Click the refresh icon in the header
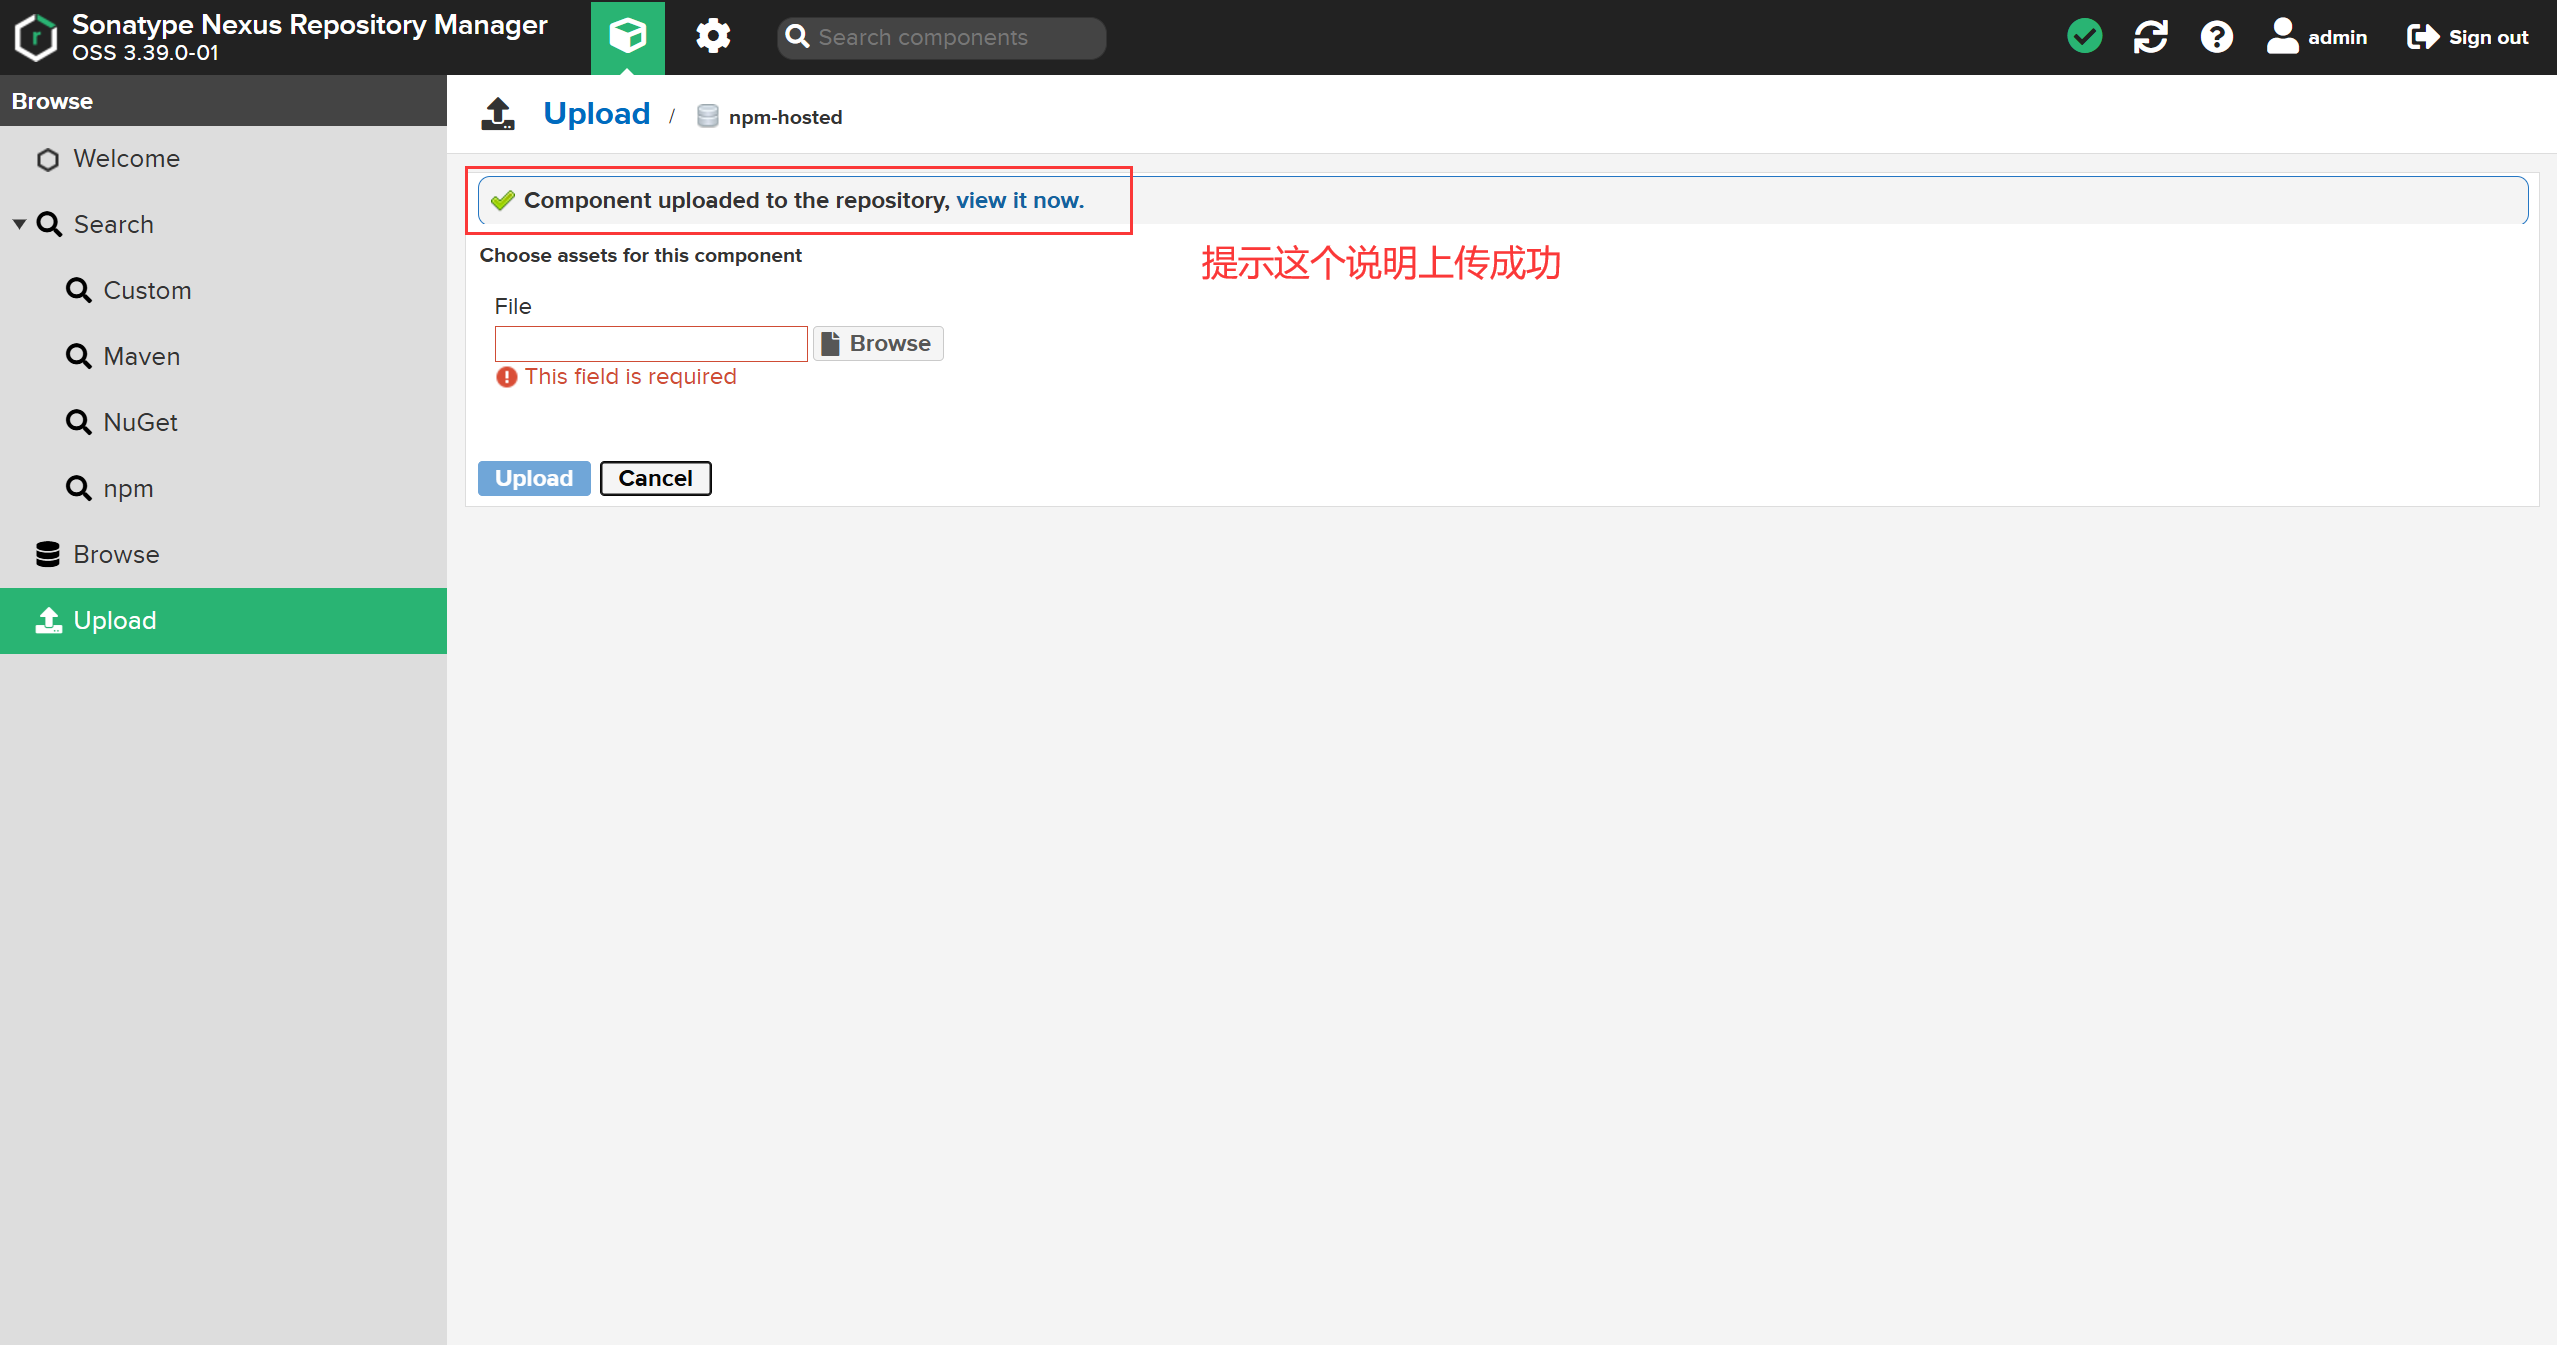The height and width of the screenshot is (1345, 2557). tap(2150, 37)
